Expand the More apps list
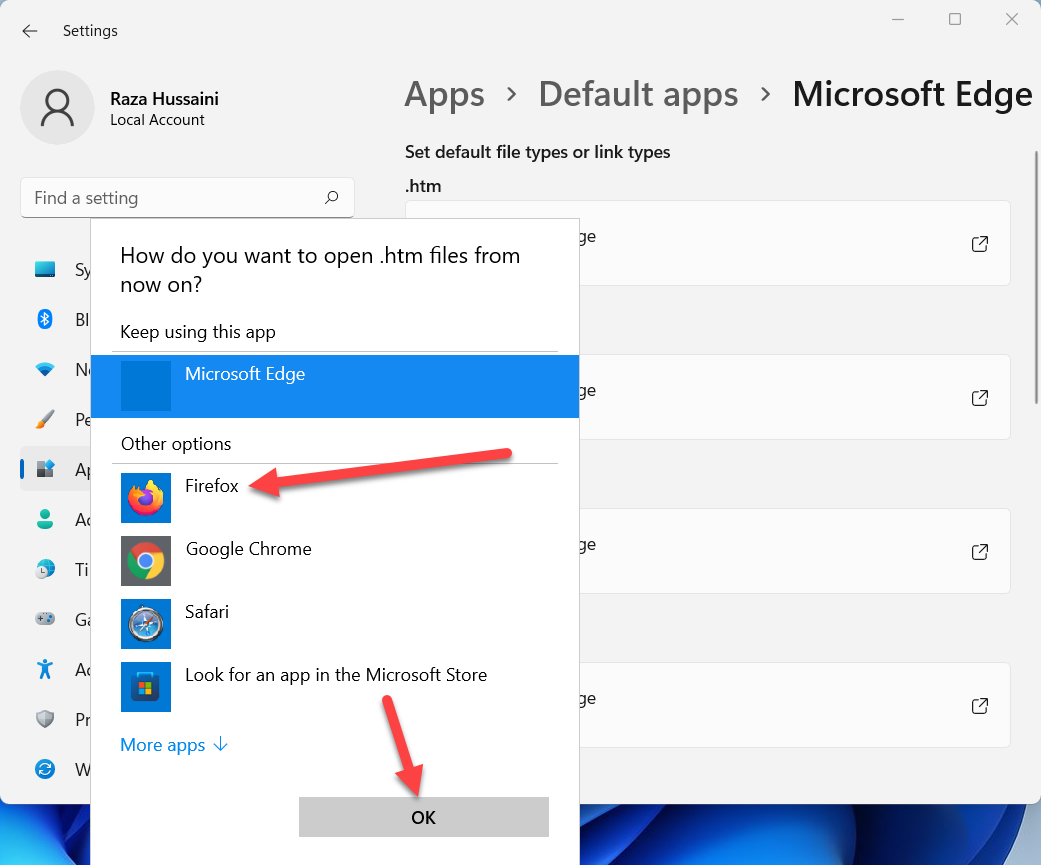This screenshot has width=1041, height=865. point(174,745)
